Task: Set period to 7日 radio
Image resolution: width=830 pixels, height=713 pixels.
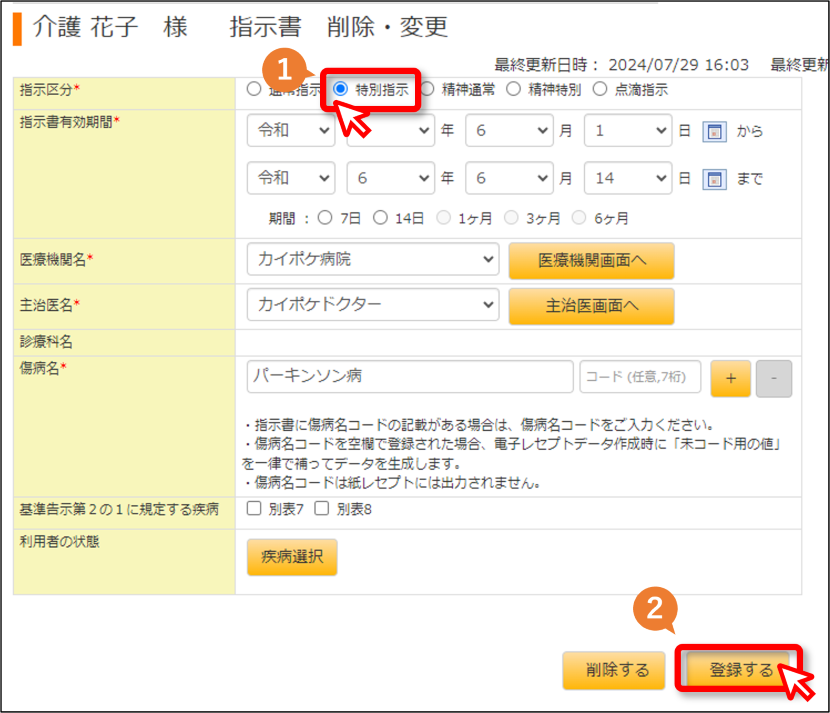Action: tap(325, 218)
